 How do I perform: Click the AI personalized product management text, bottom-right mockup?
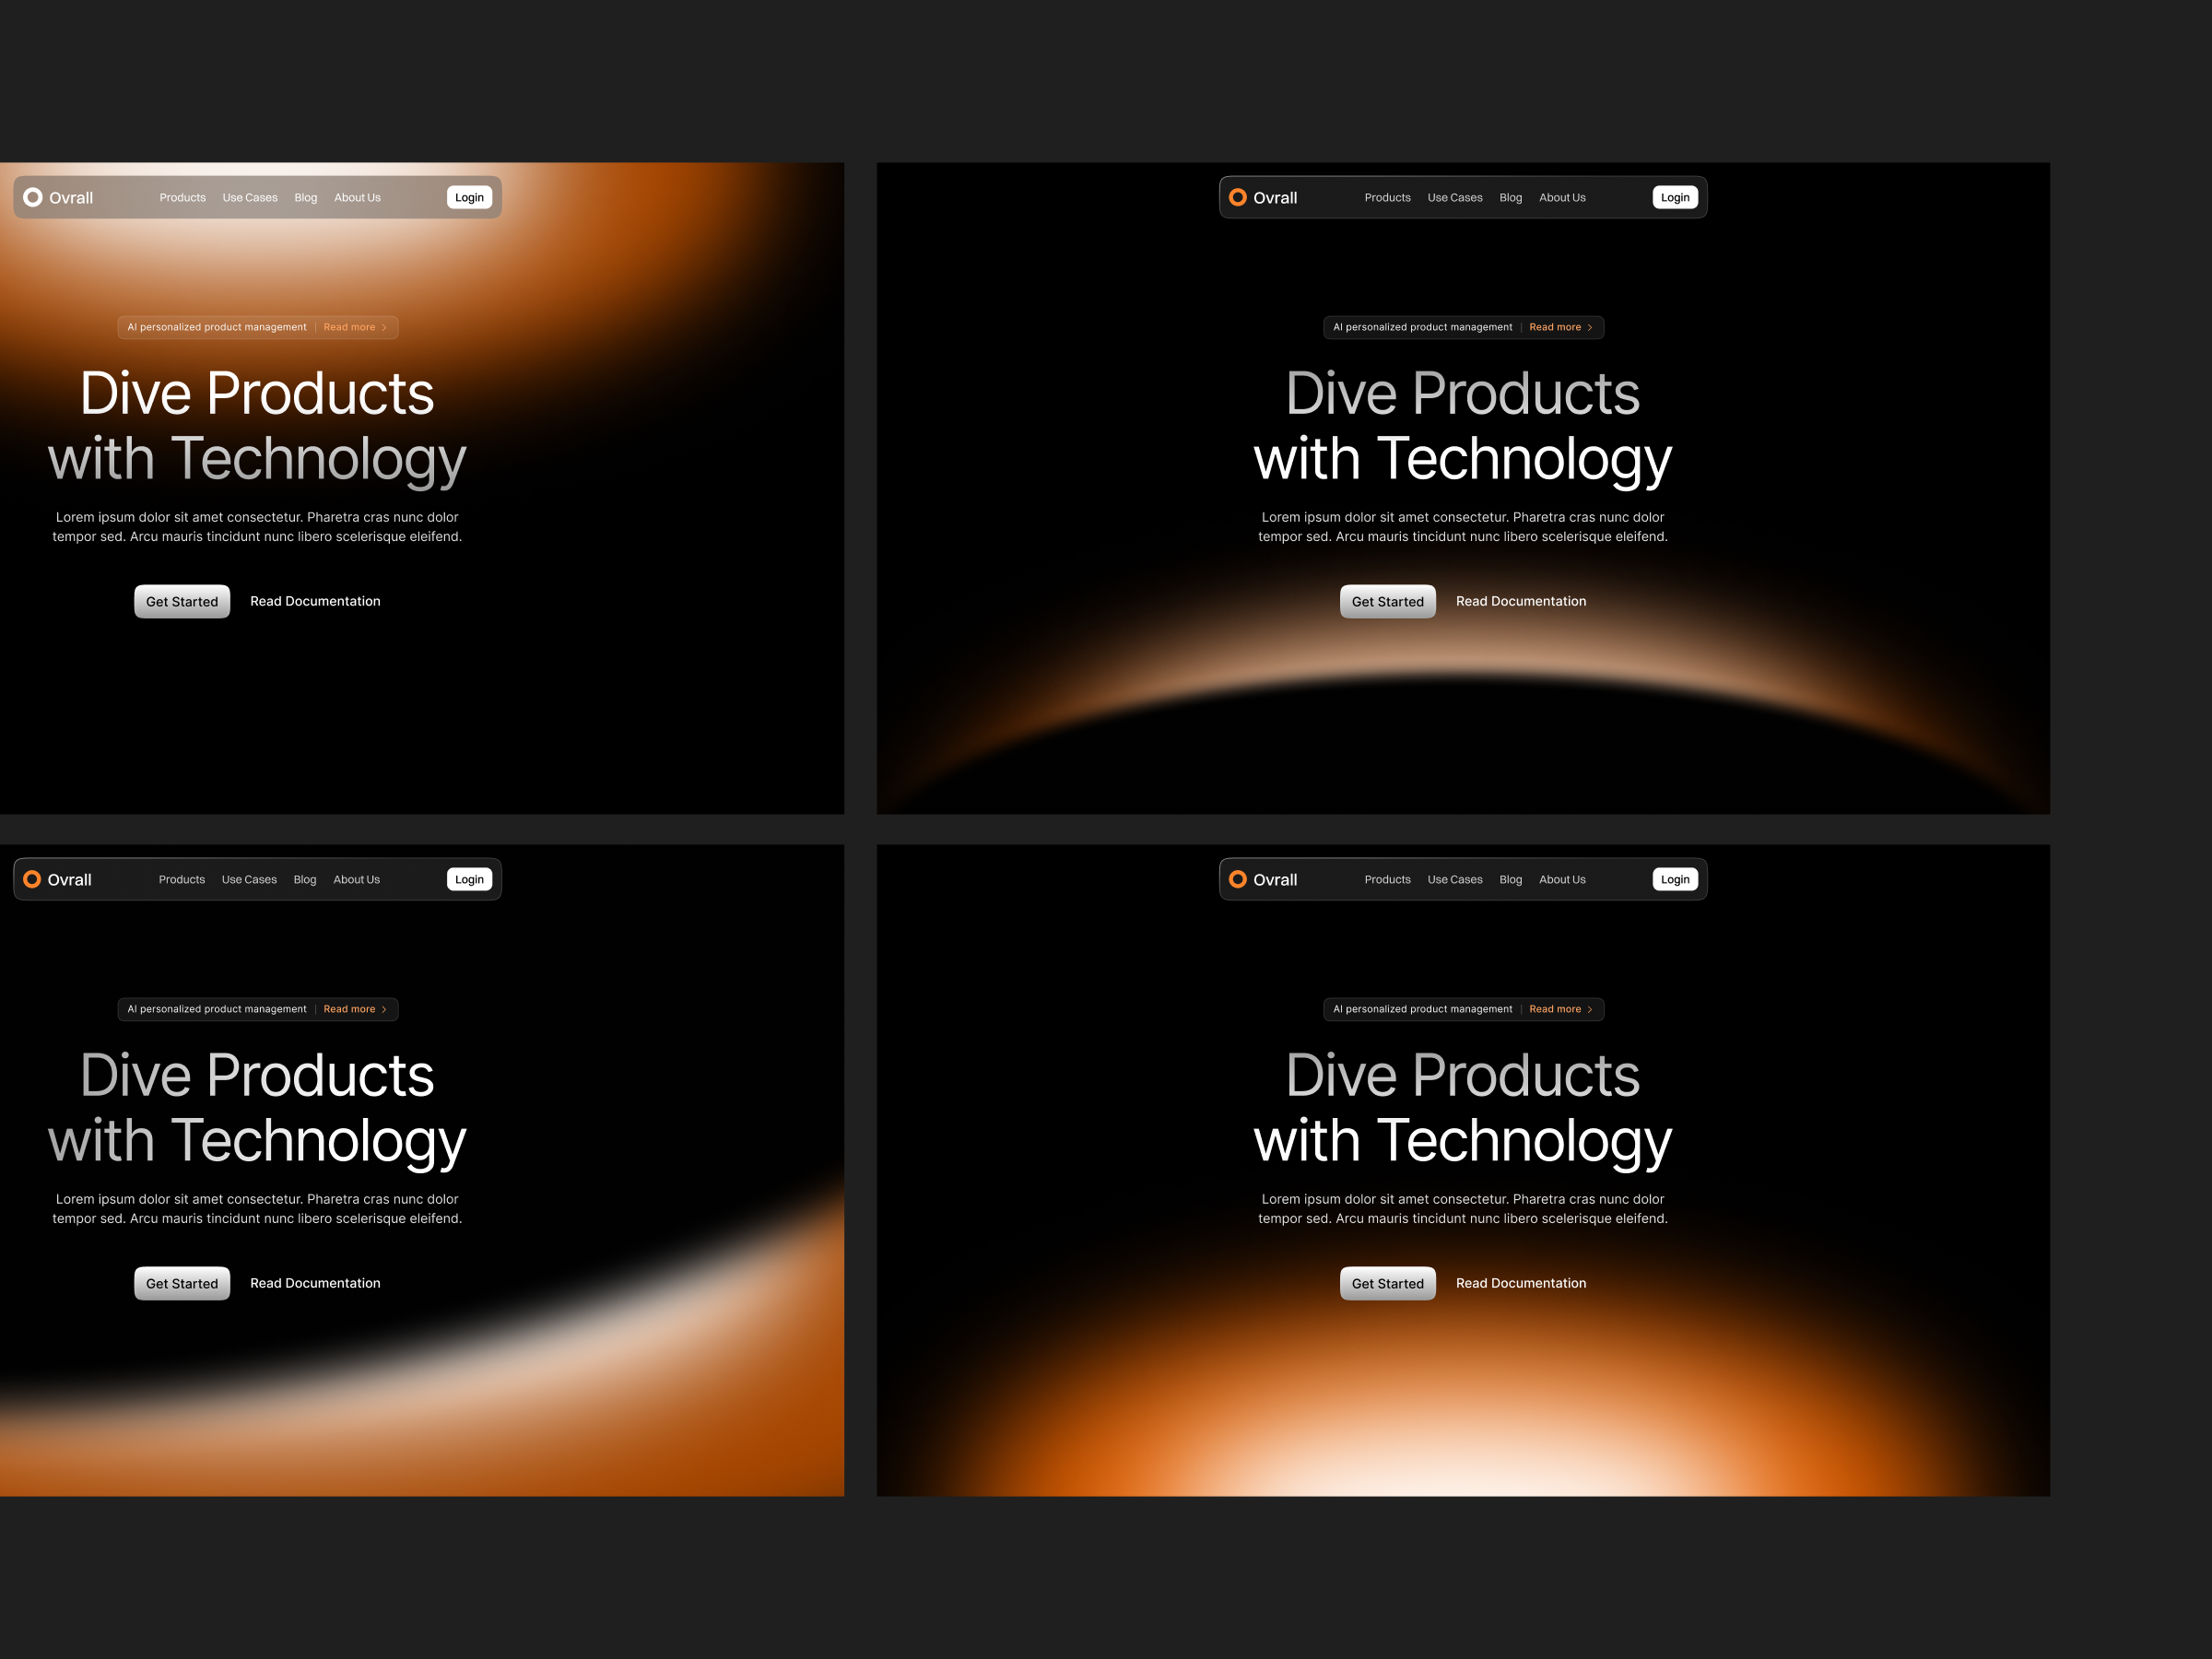coord(1423,1009)
